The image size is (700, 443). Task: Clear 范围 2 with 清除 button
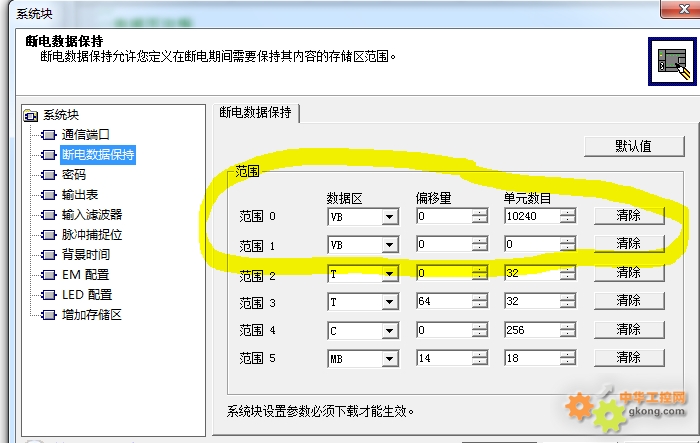click(629, 272)
